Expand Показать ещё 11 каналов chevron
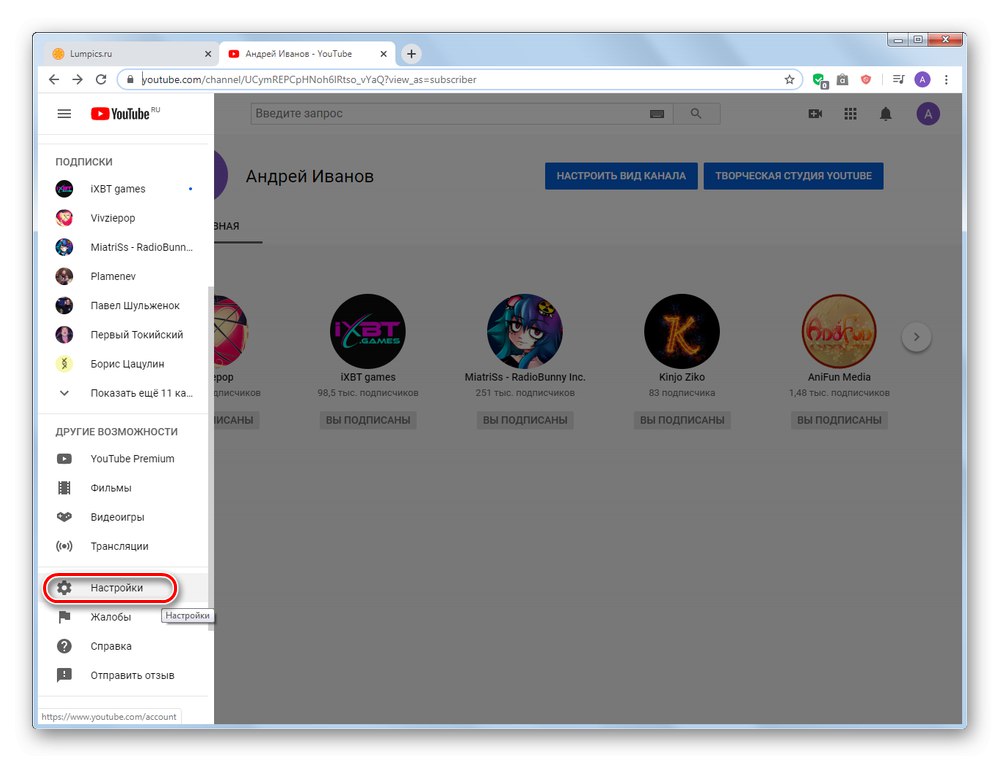The width and height of the screenshot is (1000, 762). 64,393
